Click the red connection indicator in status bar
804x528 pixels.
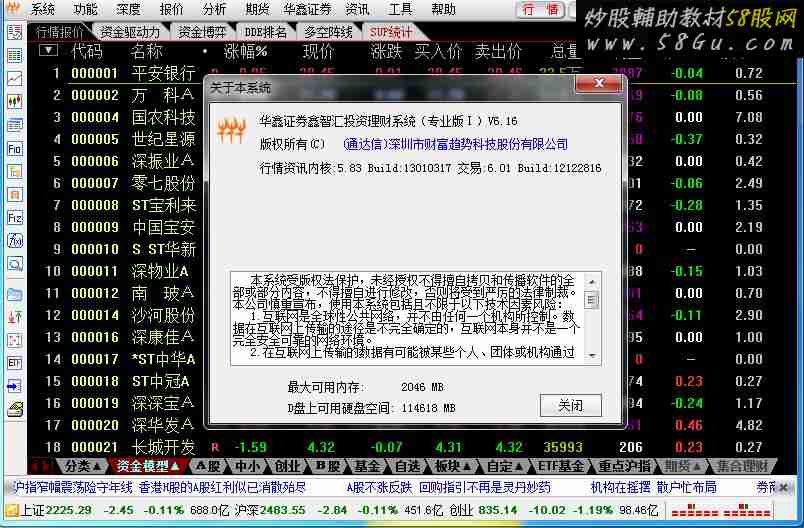pos(721,511)
